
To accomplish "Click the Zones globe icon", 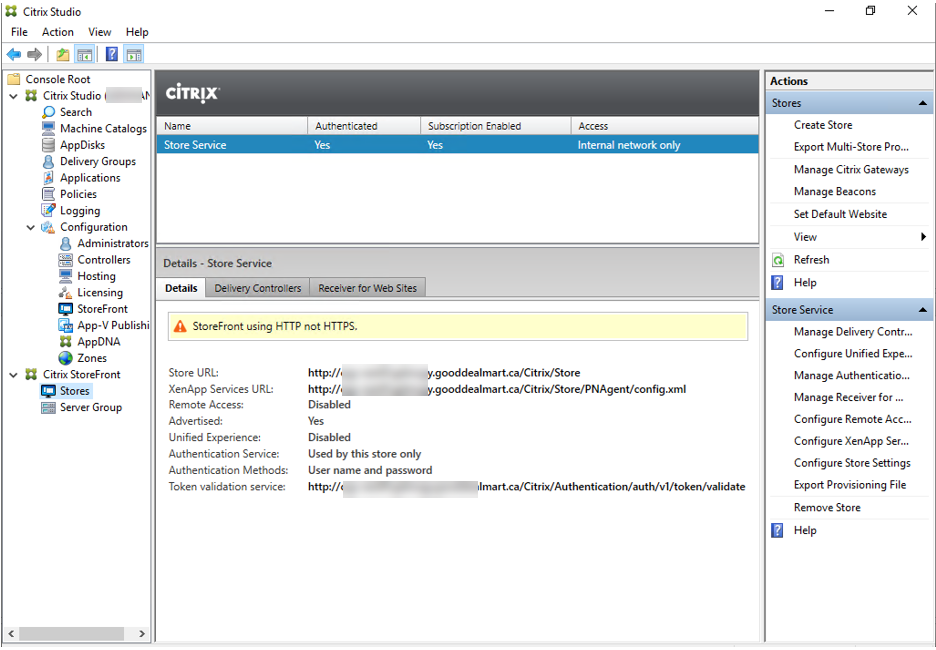I will (x=66, y=358).
